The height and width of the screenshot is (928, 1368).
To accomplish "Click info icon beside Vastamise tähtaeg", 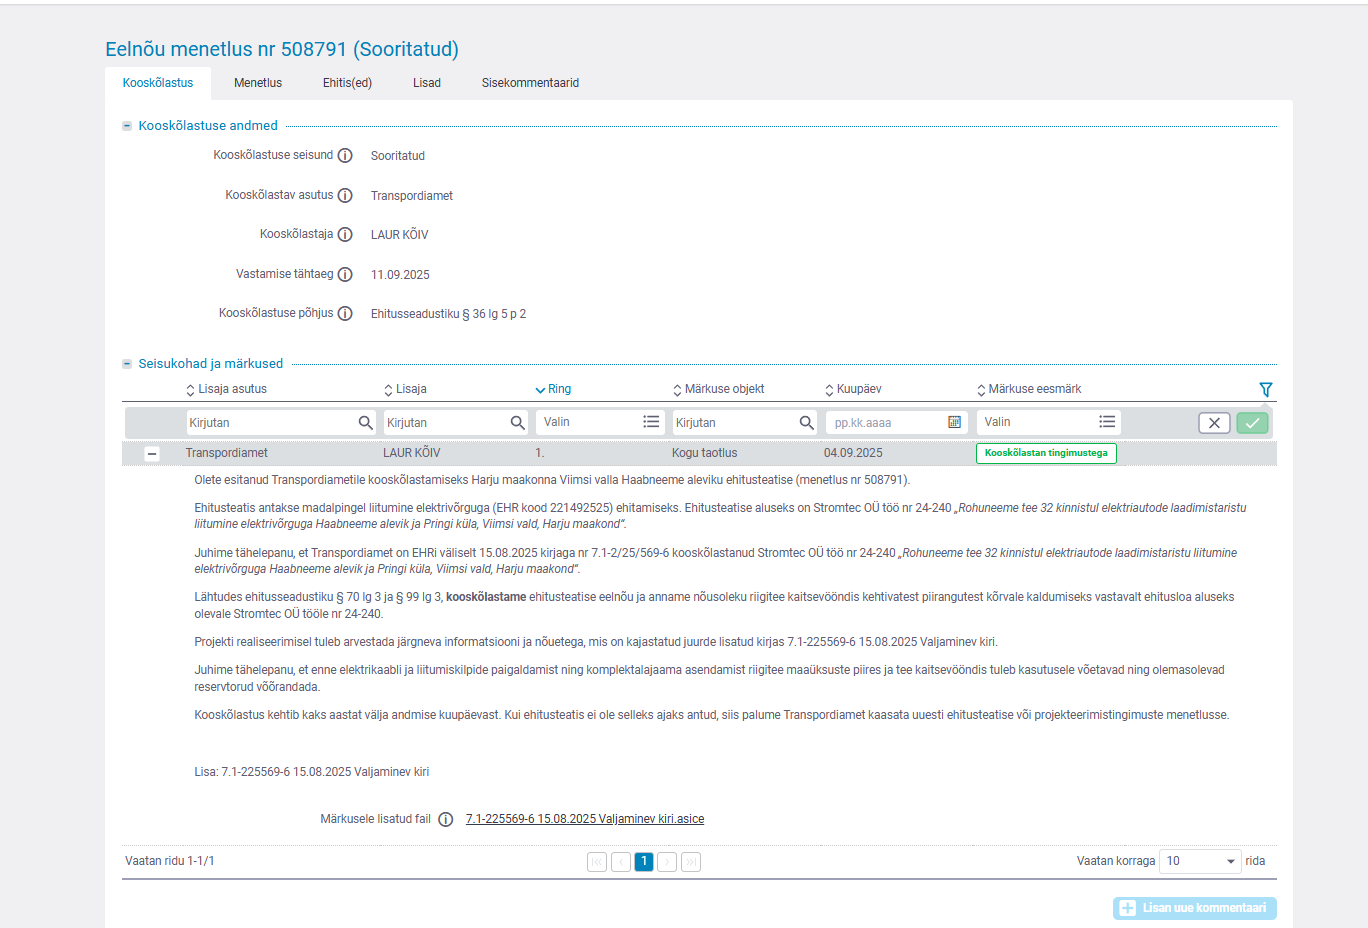I will pyautogui.click(x=345, y=275).
